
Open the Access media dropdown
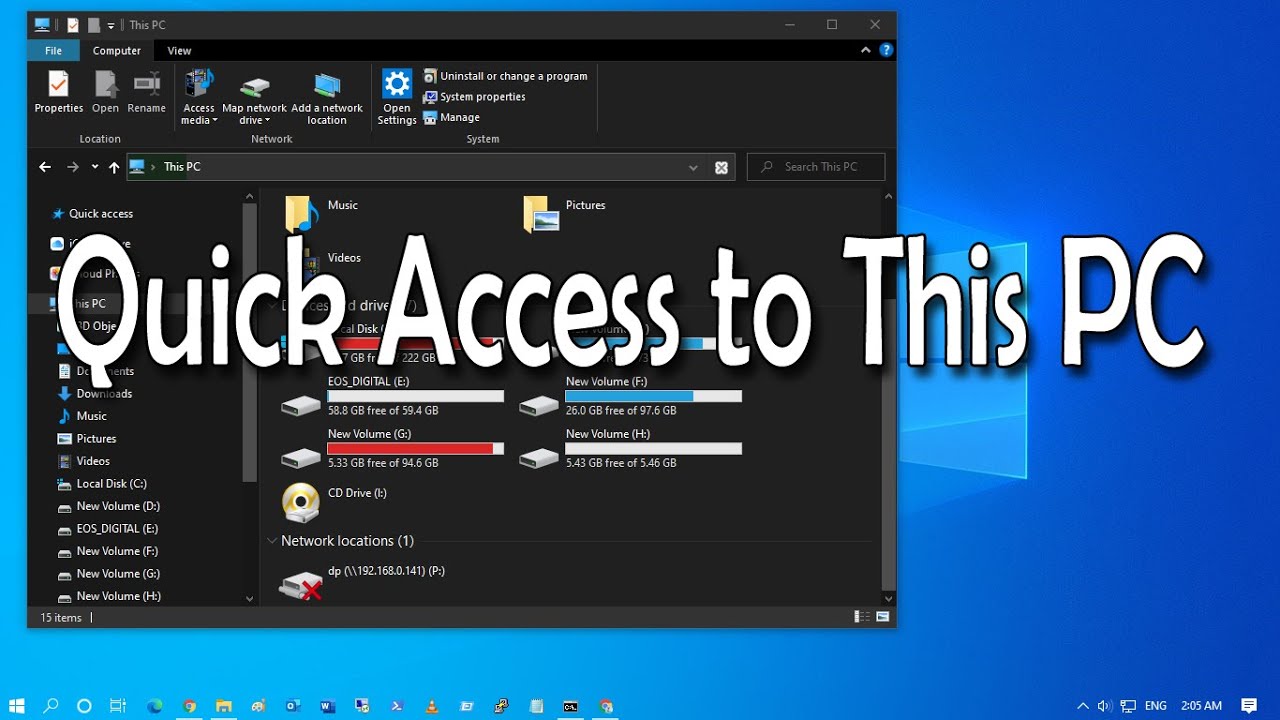click(198, 97)
